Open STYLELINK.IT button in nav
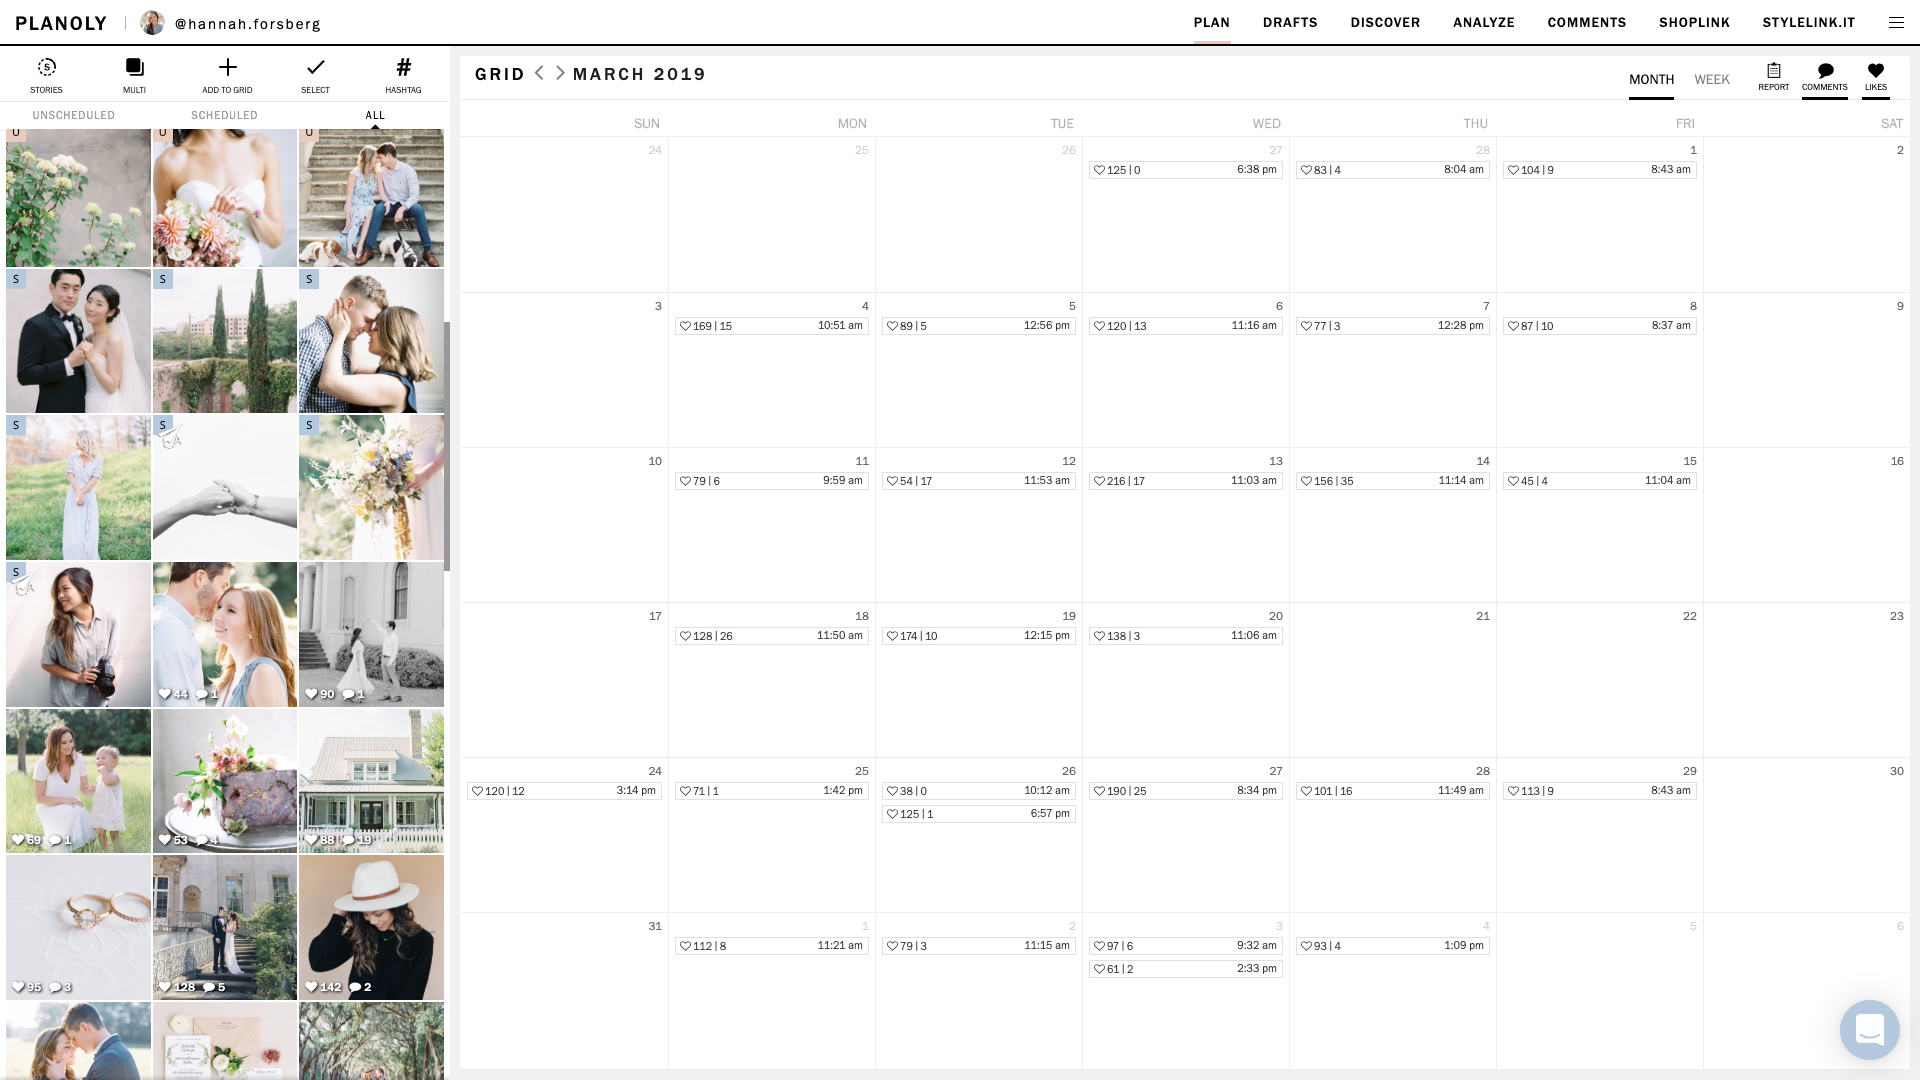Viewport: 1920px width, 1080px height. [x=1809, y=22]
